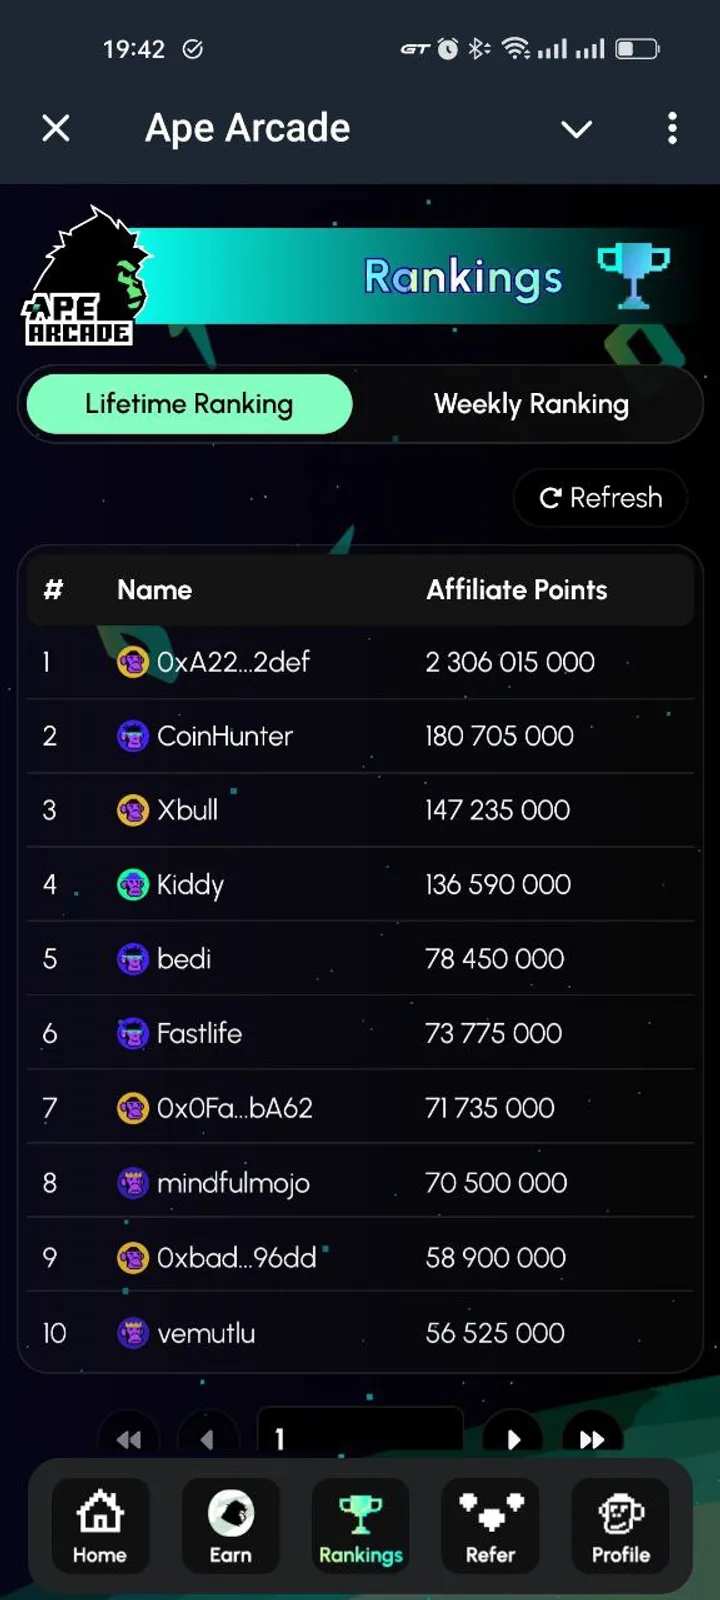The width and height of the screenshot is (720, 1600).
Task: Close the Ape Arcade mini app
Action: click(x=56, y=128)
